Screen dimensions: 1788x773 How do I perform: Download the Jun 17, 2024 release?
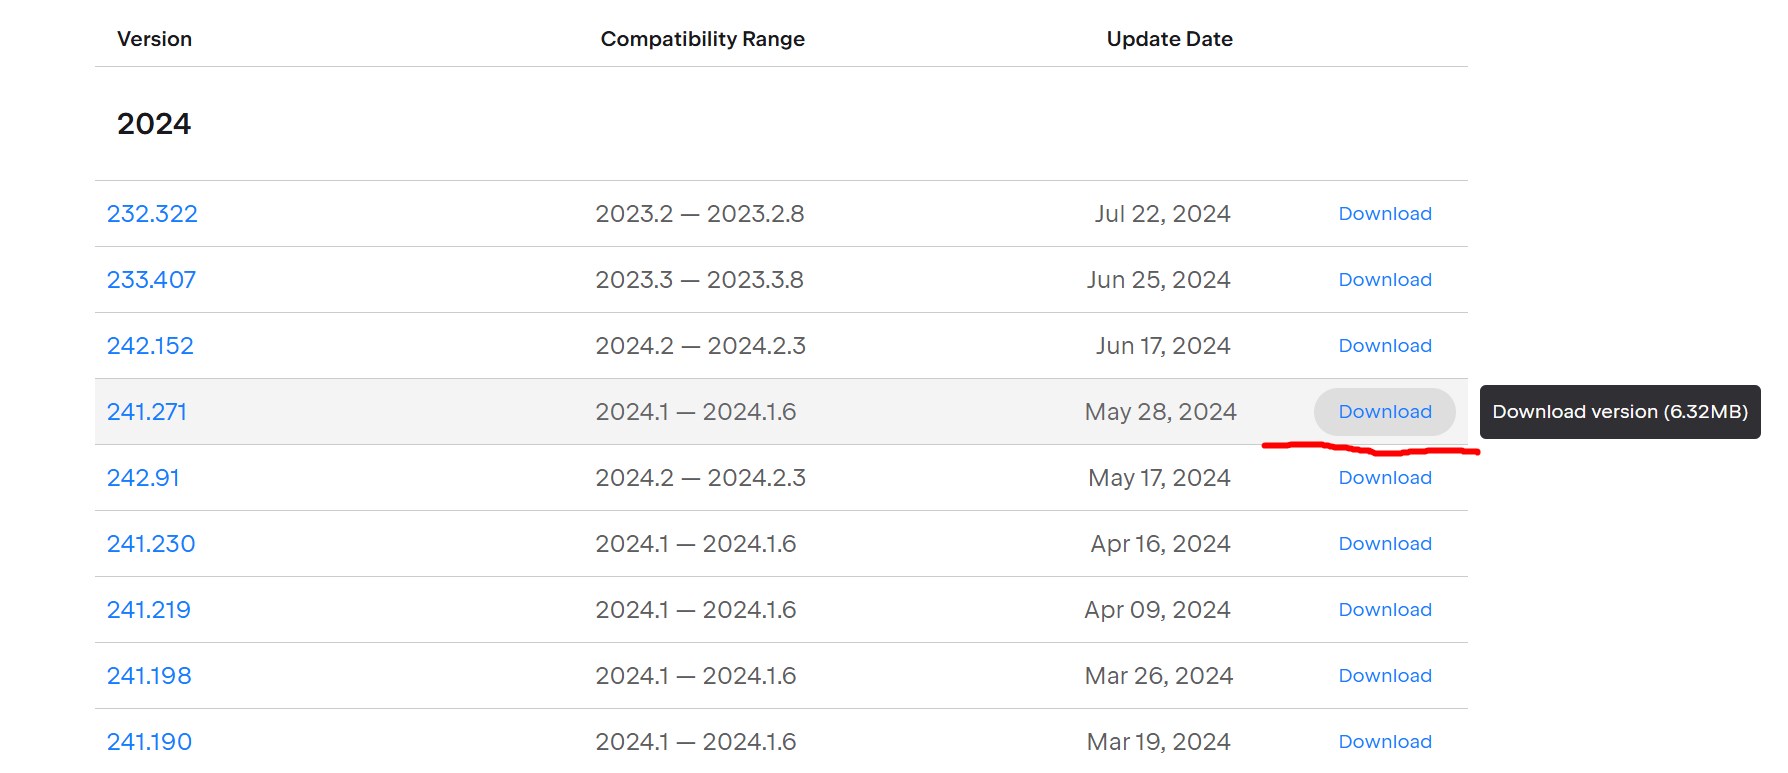click(1385, 346)
